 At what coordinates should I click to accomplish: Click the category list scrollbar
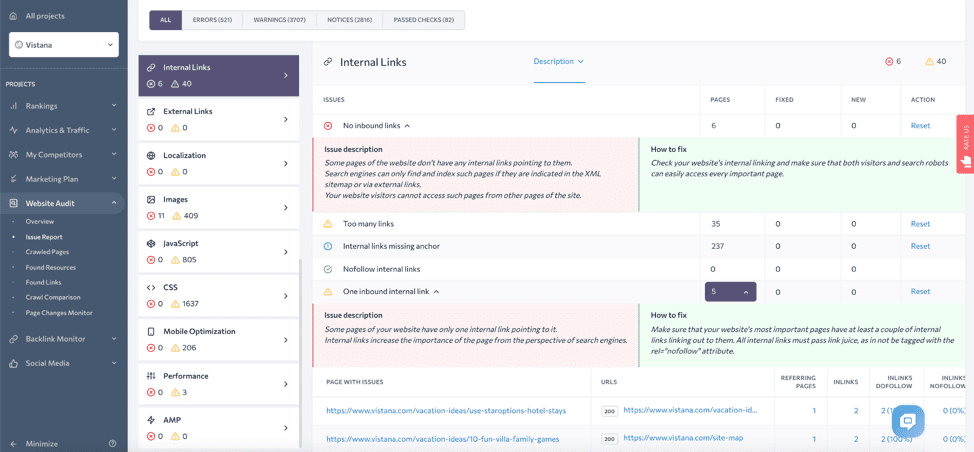[x=300, y=351]
